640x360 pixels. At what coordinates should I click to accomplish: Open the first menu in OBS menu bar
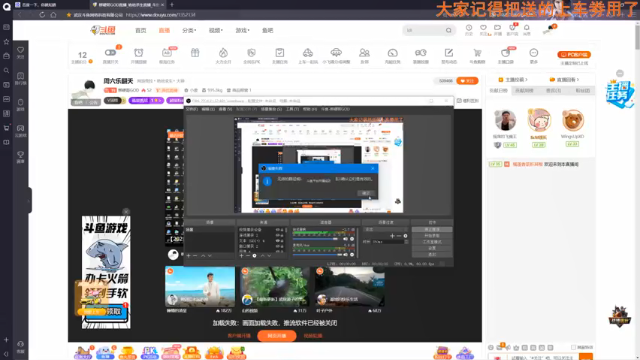[191, 109]
